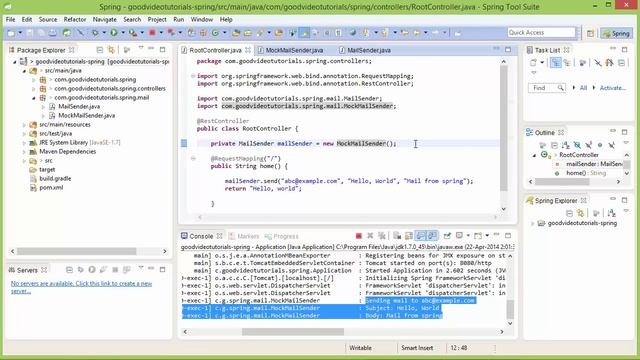Click the Package Explorer horizontal scrollbar

point(76,251)
